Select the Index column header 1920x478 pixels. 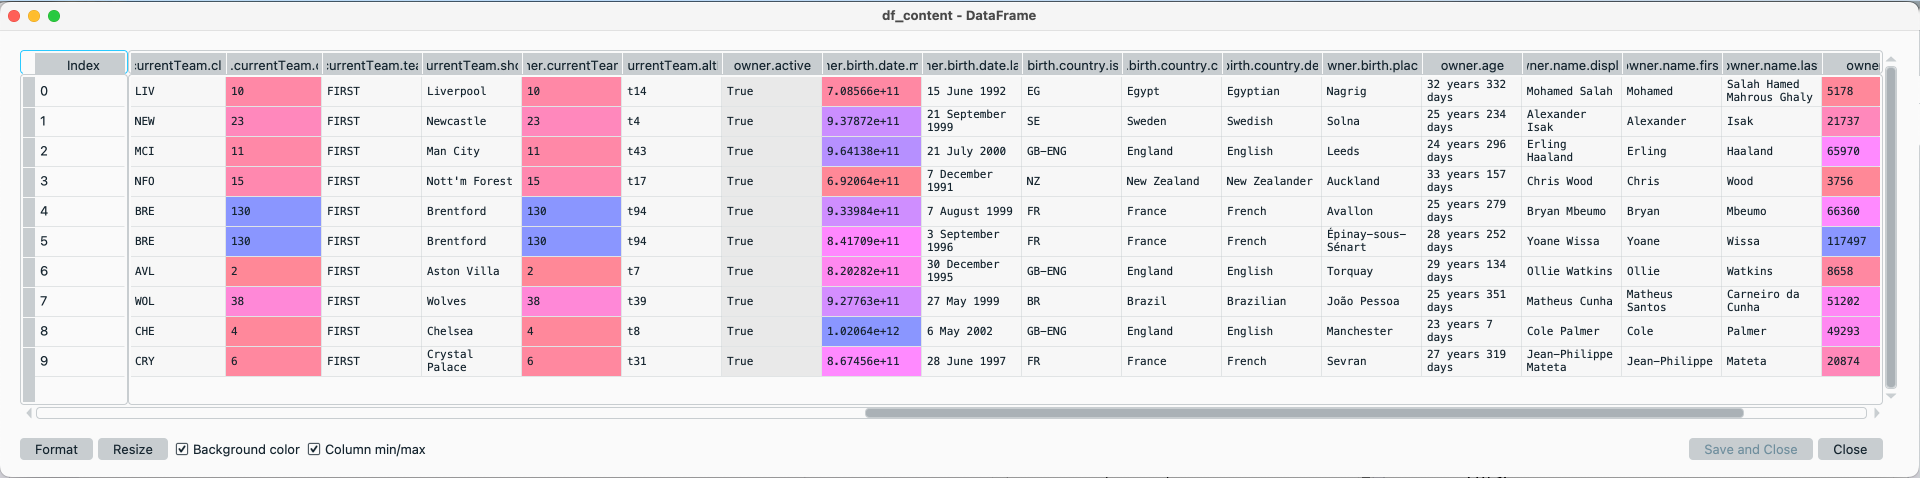point(82,65)
